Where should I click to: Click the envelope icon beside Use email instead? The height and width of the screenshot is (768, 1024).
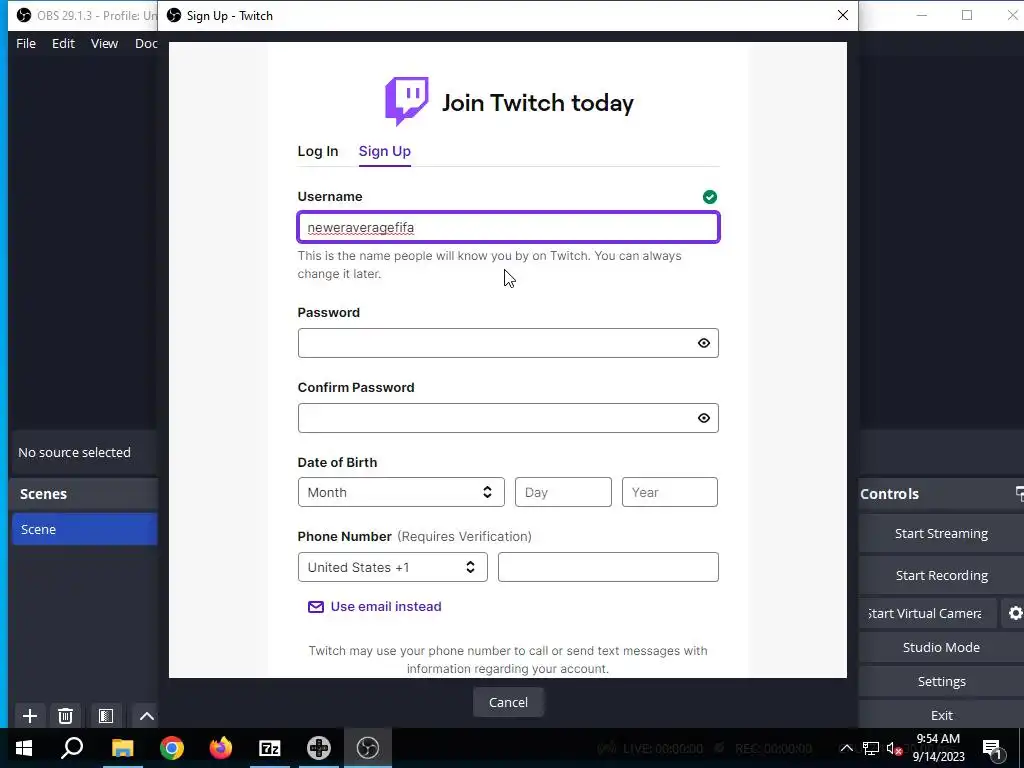coord(315,607)
